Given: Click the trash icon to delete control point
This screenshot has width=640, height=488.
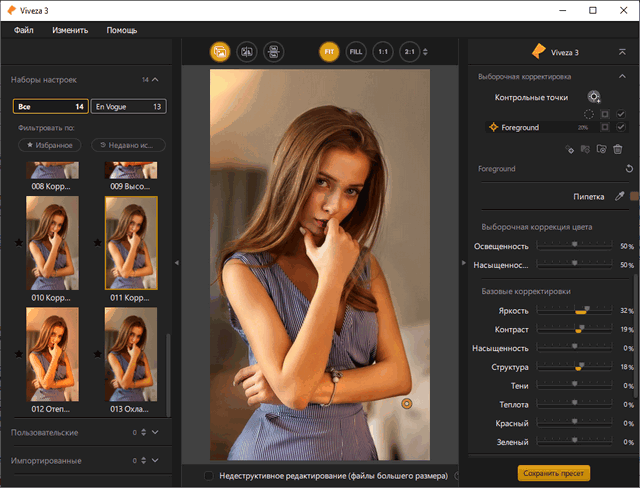Looking at the screenshot, I should pyautogui.click(x=618, y=149).
